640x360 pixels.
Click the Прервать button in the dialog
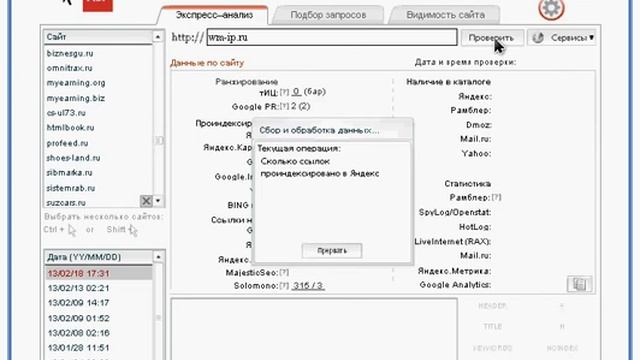[x=331, y=251]
